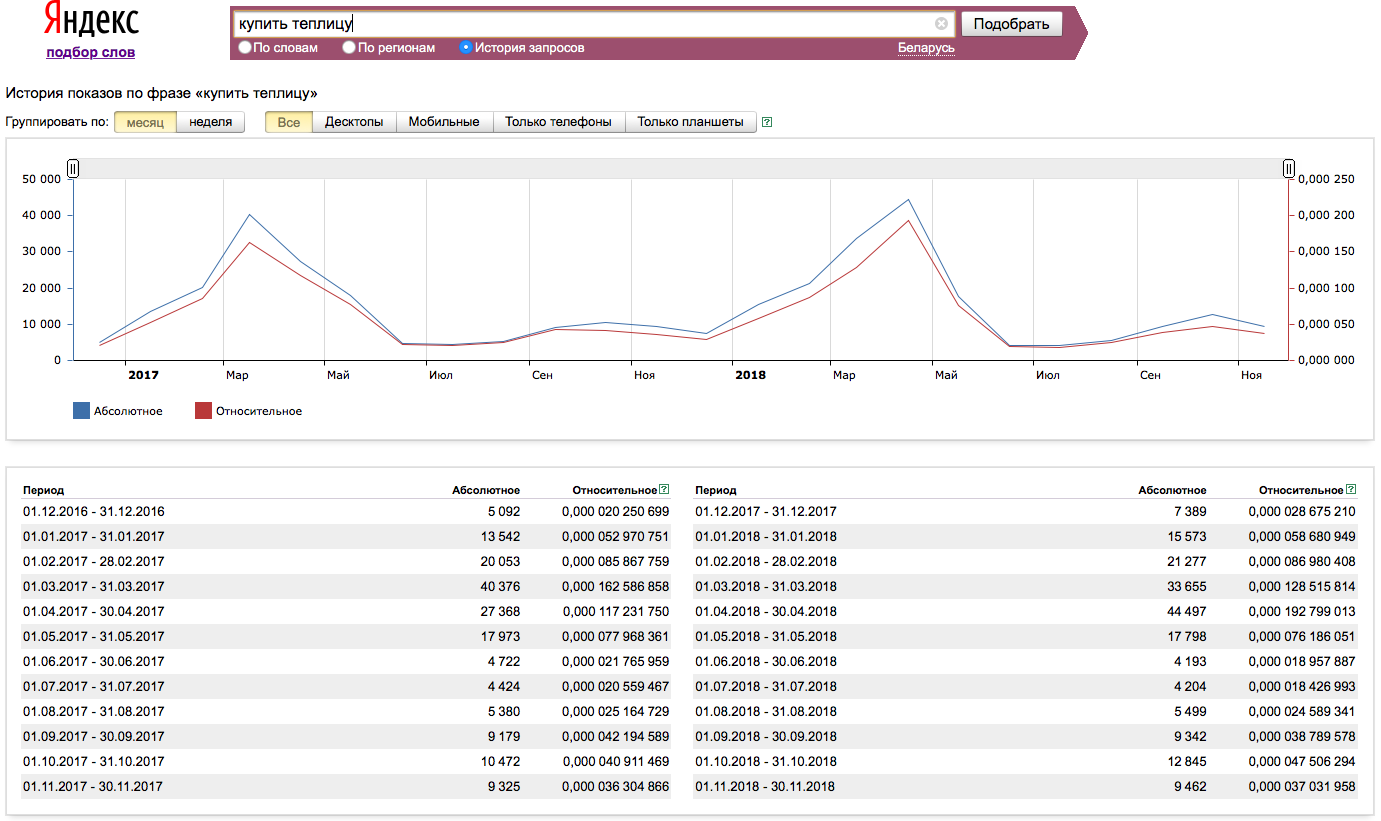This screenshot has width=1381, height=821.
Task: Click the left chart range slider handle
Action: point(73,168)
